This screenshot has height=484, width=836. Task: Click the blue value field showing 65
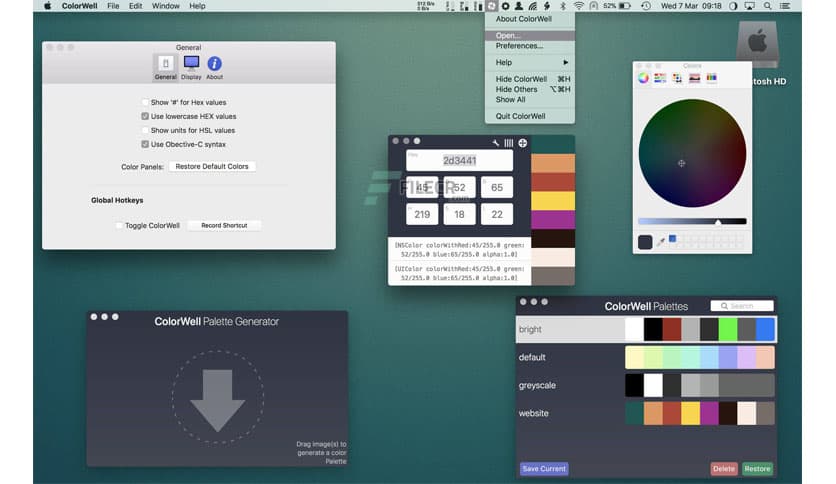pyautogui.click(x=497, y=187)
